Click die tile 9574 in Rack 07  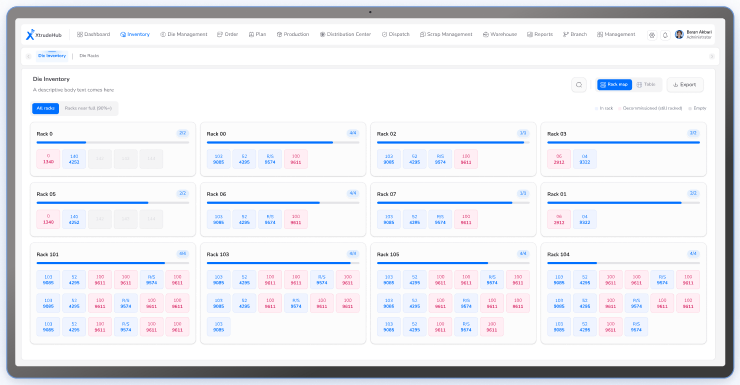click(440, 219)
